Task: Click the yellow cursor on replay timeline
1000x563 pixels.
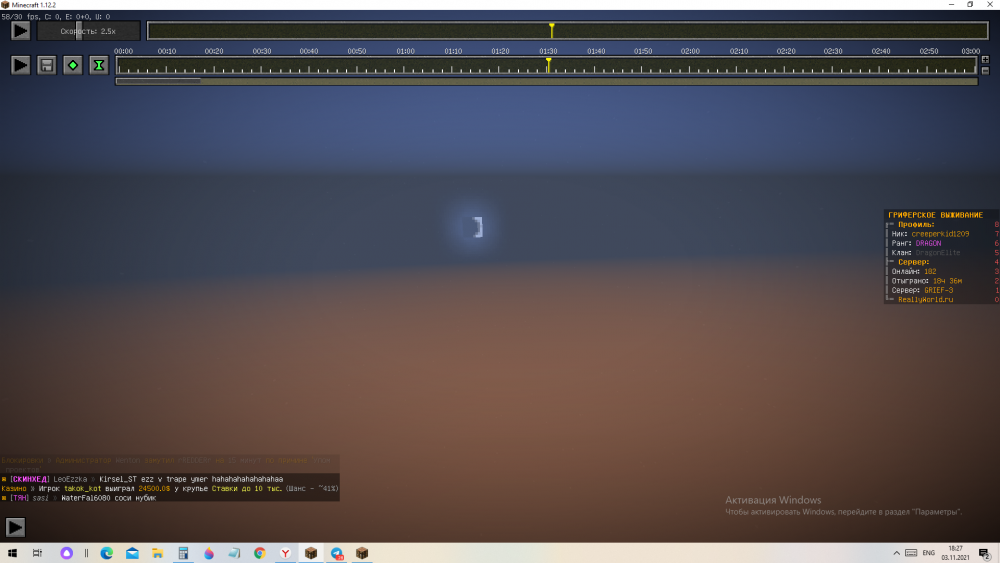Action: tap(552, 30)
